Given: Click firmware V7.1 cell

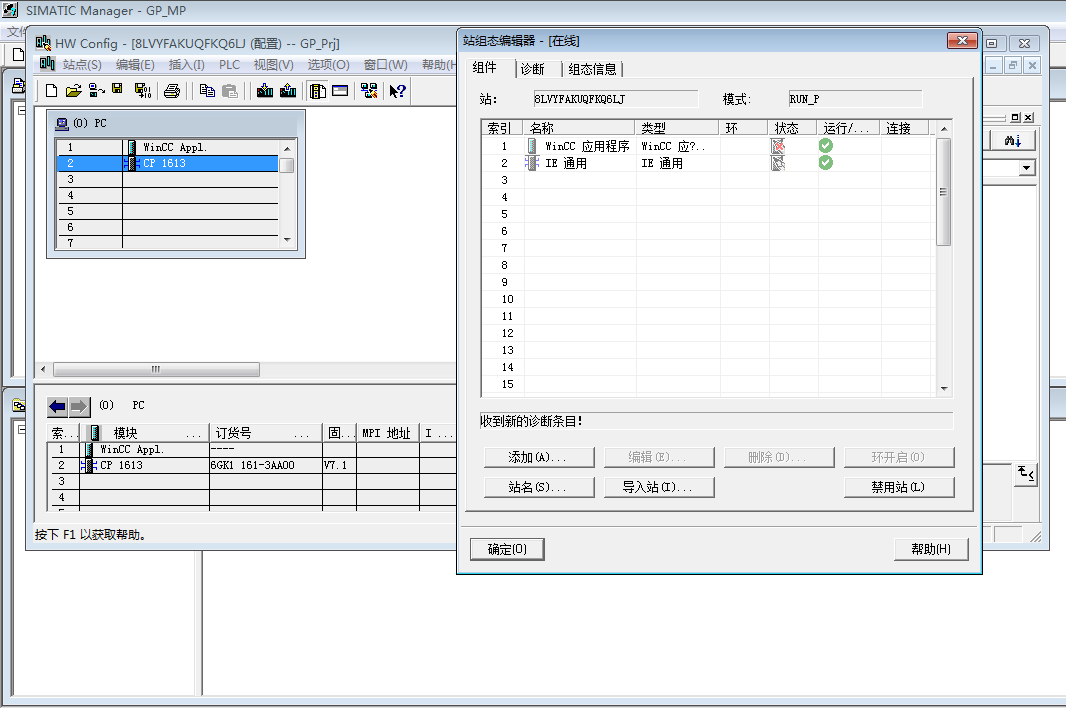Looking at the screenshot, I should click(x=339, y=466).
